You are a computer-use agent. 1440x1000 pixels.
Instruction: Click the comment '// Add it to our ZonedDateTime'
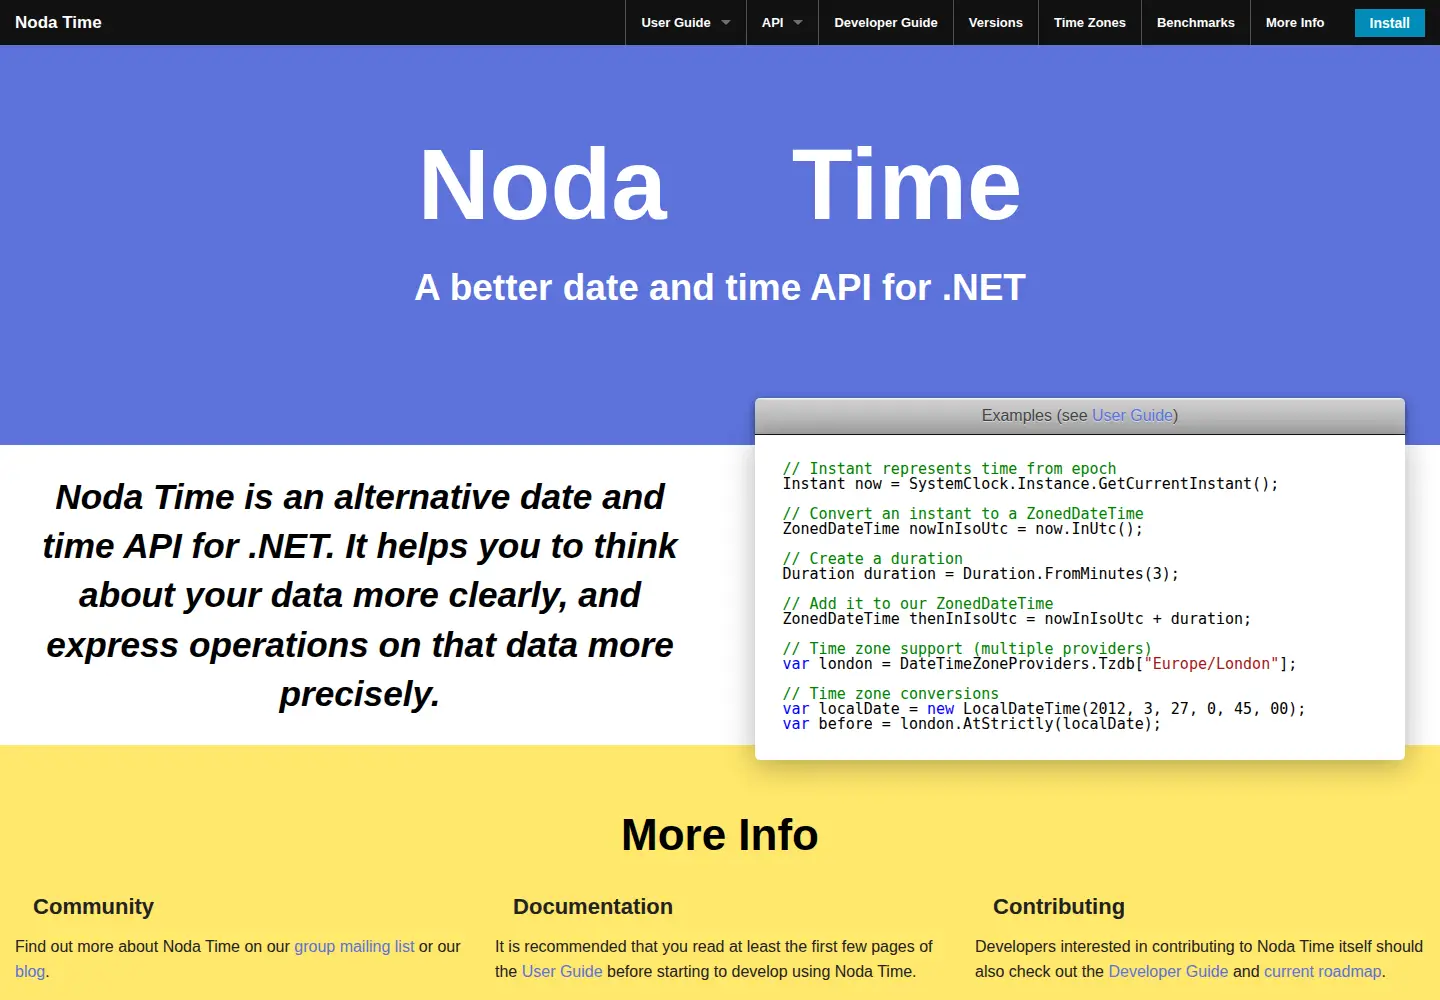[x=918, y=604]
